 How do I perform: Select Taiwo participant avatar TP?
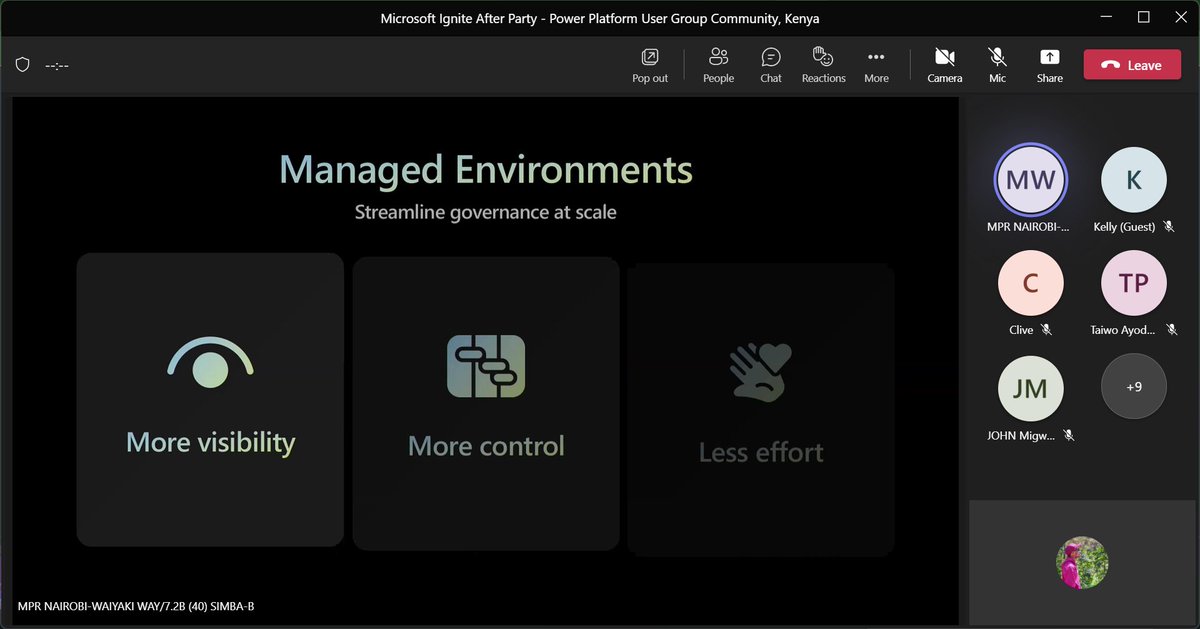click(x=1133, y=283)
